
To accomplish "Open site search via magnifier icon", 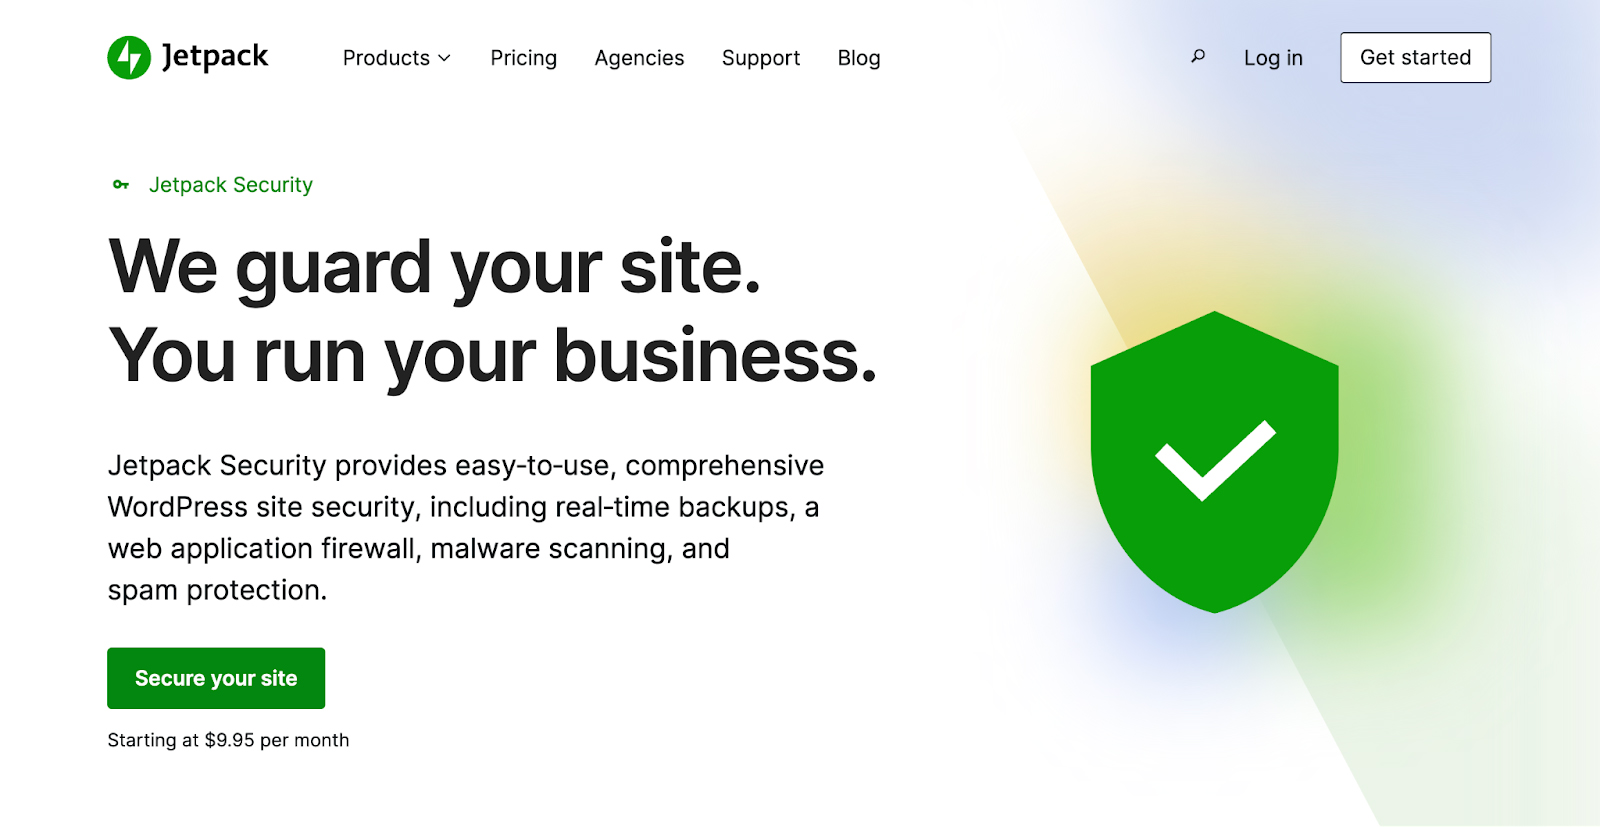I will point(1197,57).
